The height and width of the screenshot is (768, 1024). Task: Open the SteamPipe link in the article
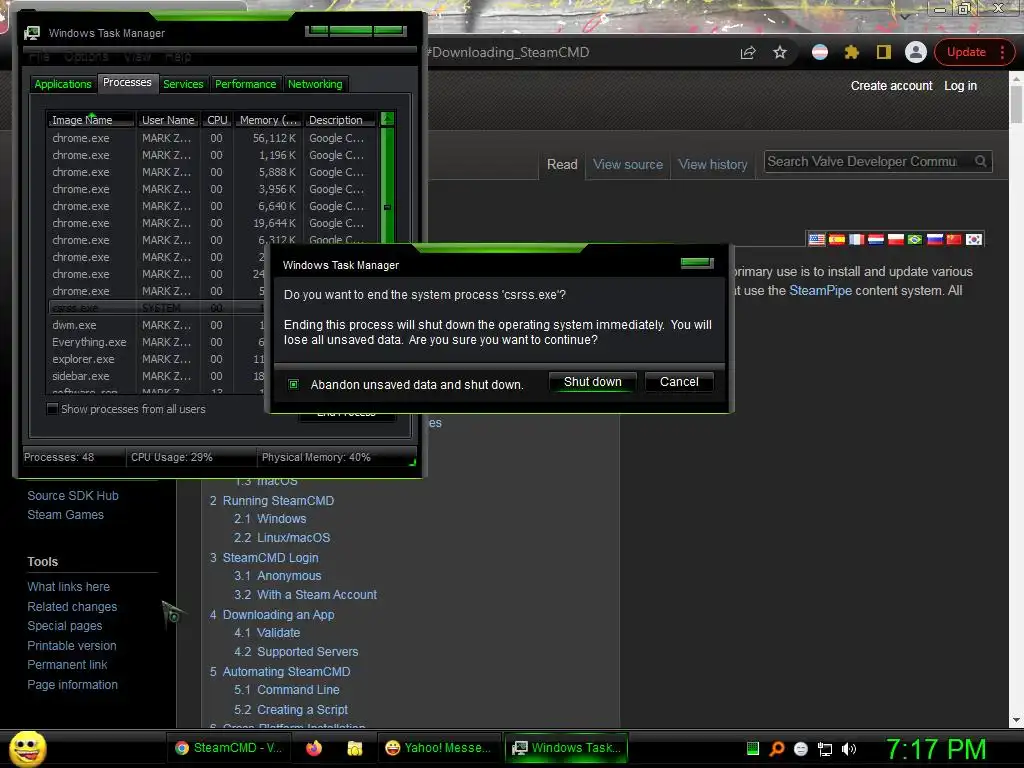coord(820,291)
